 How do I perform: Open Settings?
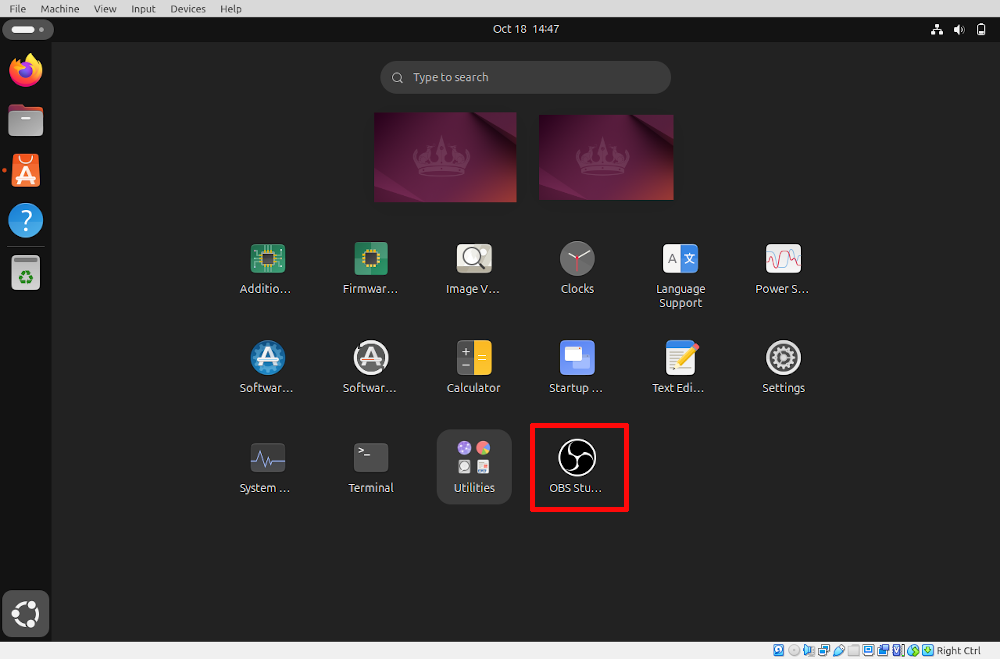pyautogui.click(x=783, y=357)
